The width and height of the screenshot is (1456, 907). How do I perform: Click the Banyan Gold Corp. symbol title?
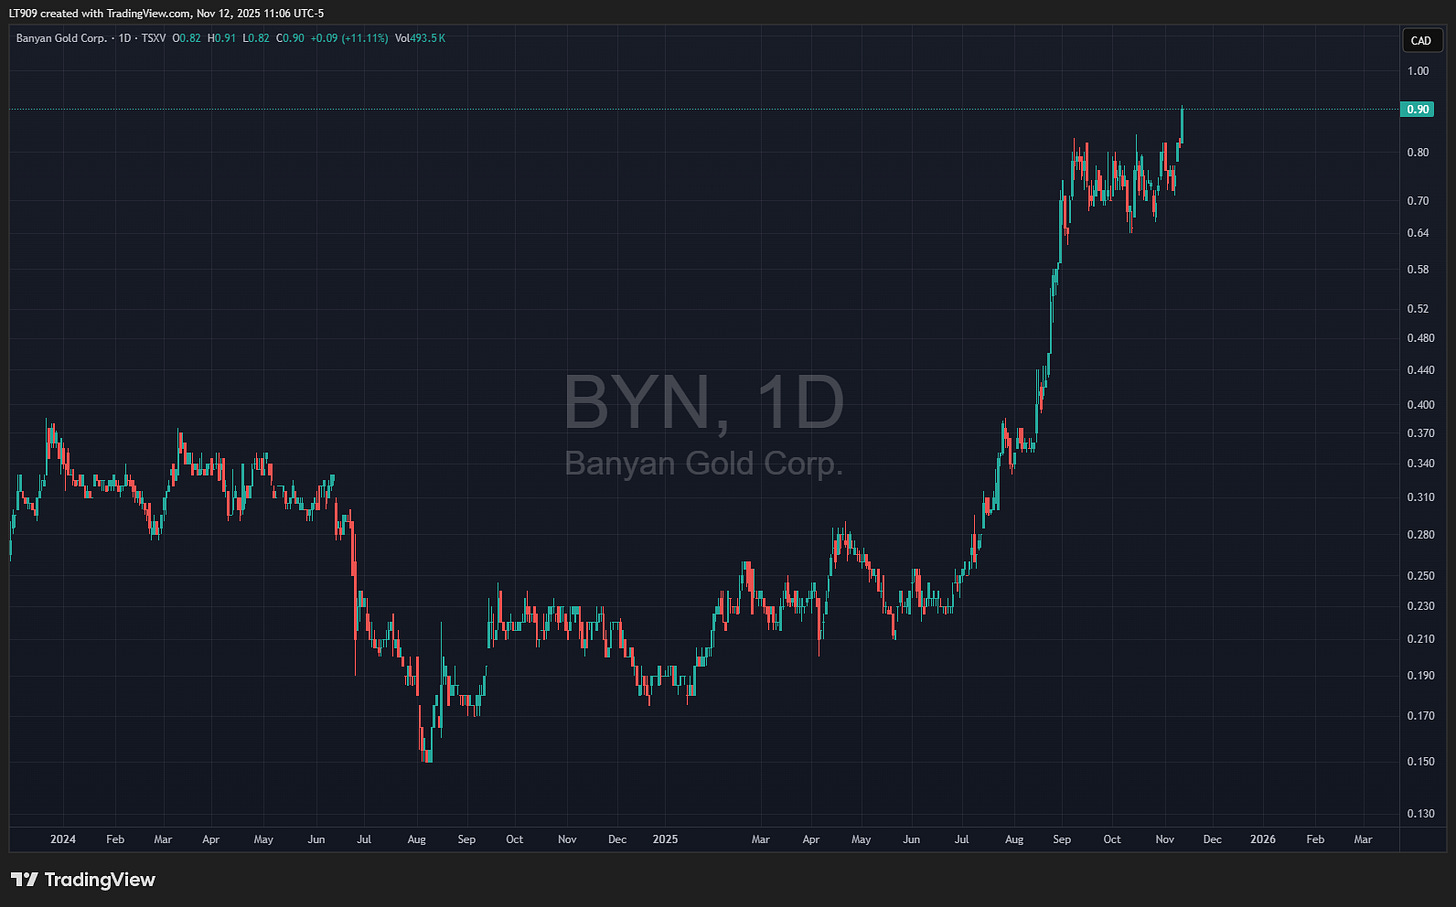61,38
